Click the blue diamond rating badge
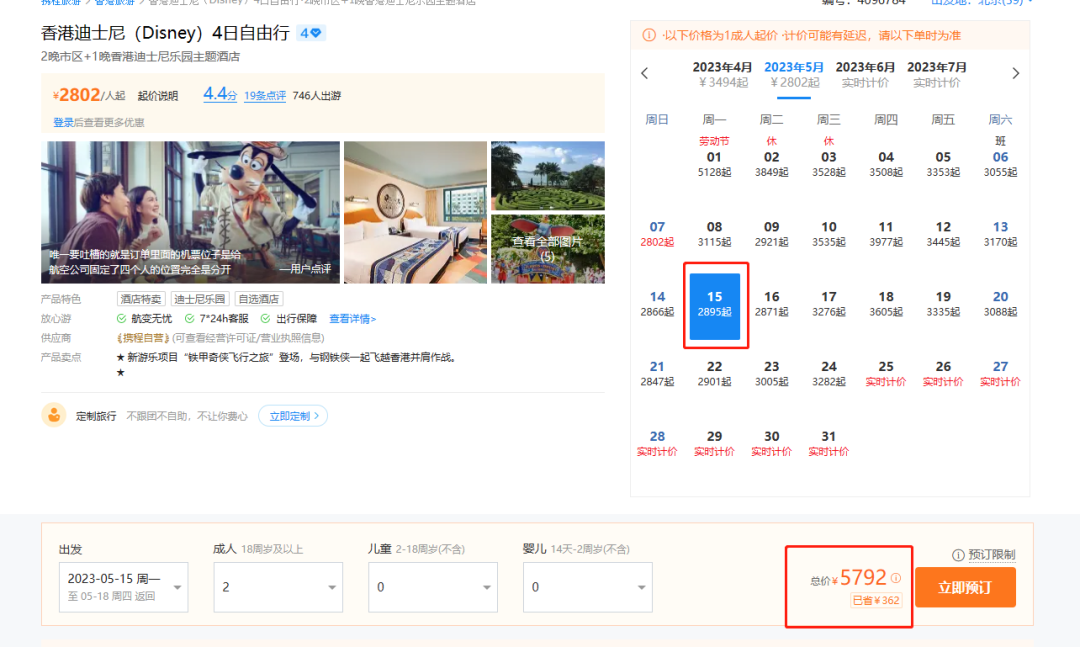Viewport: 1080px width, 647px height. 311,33
